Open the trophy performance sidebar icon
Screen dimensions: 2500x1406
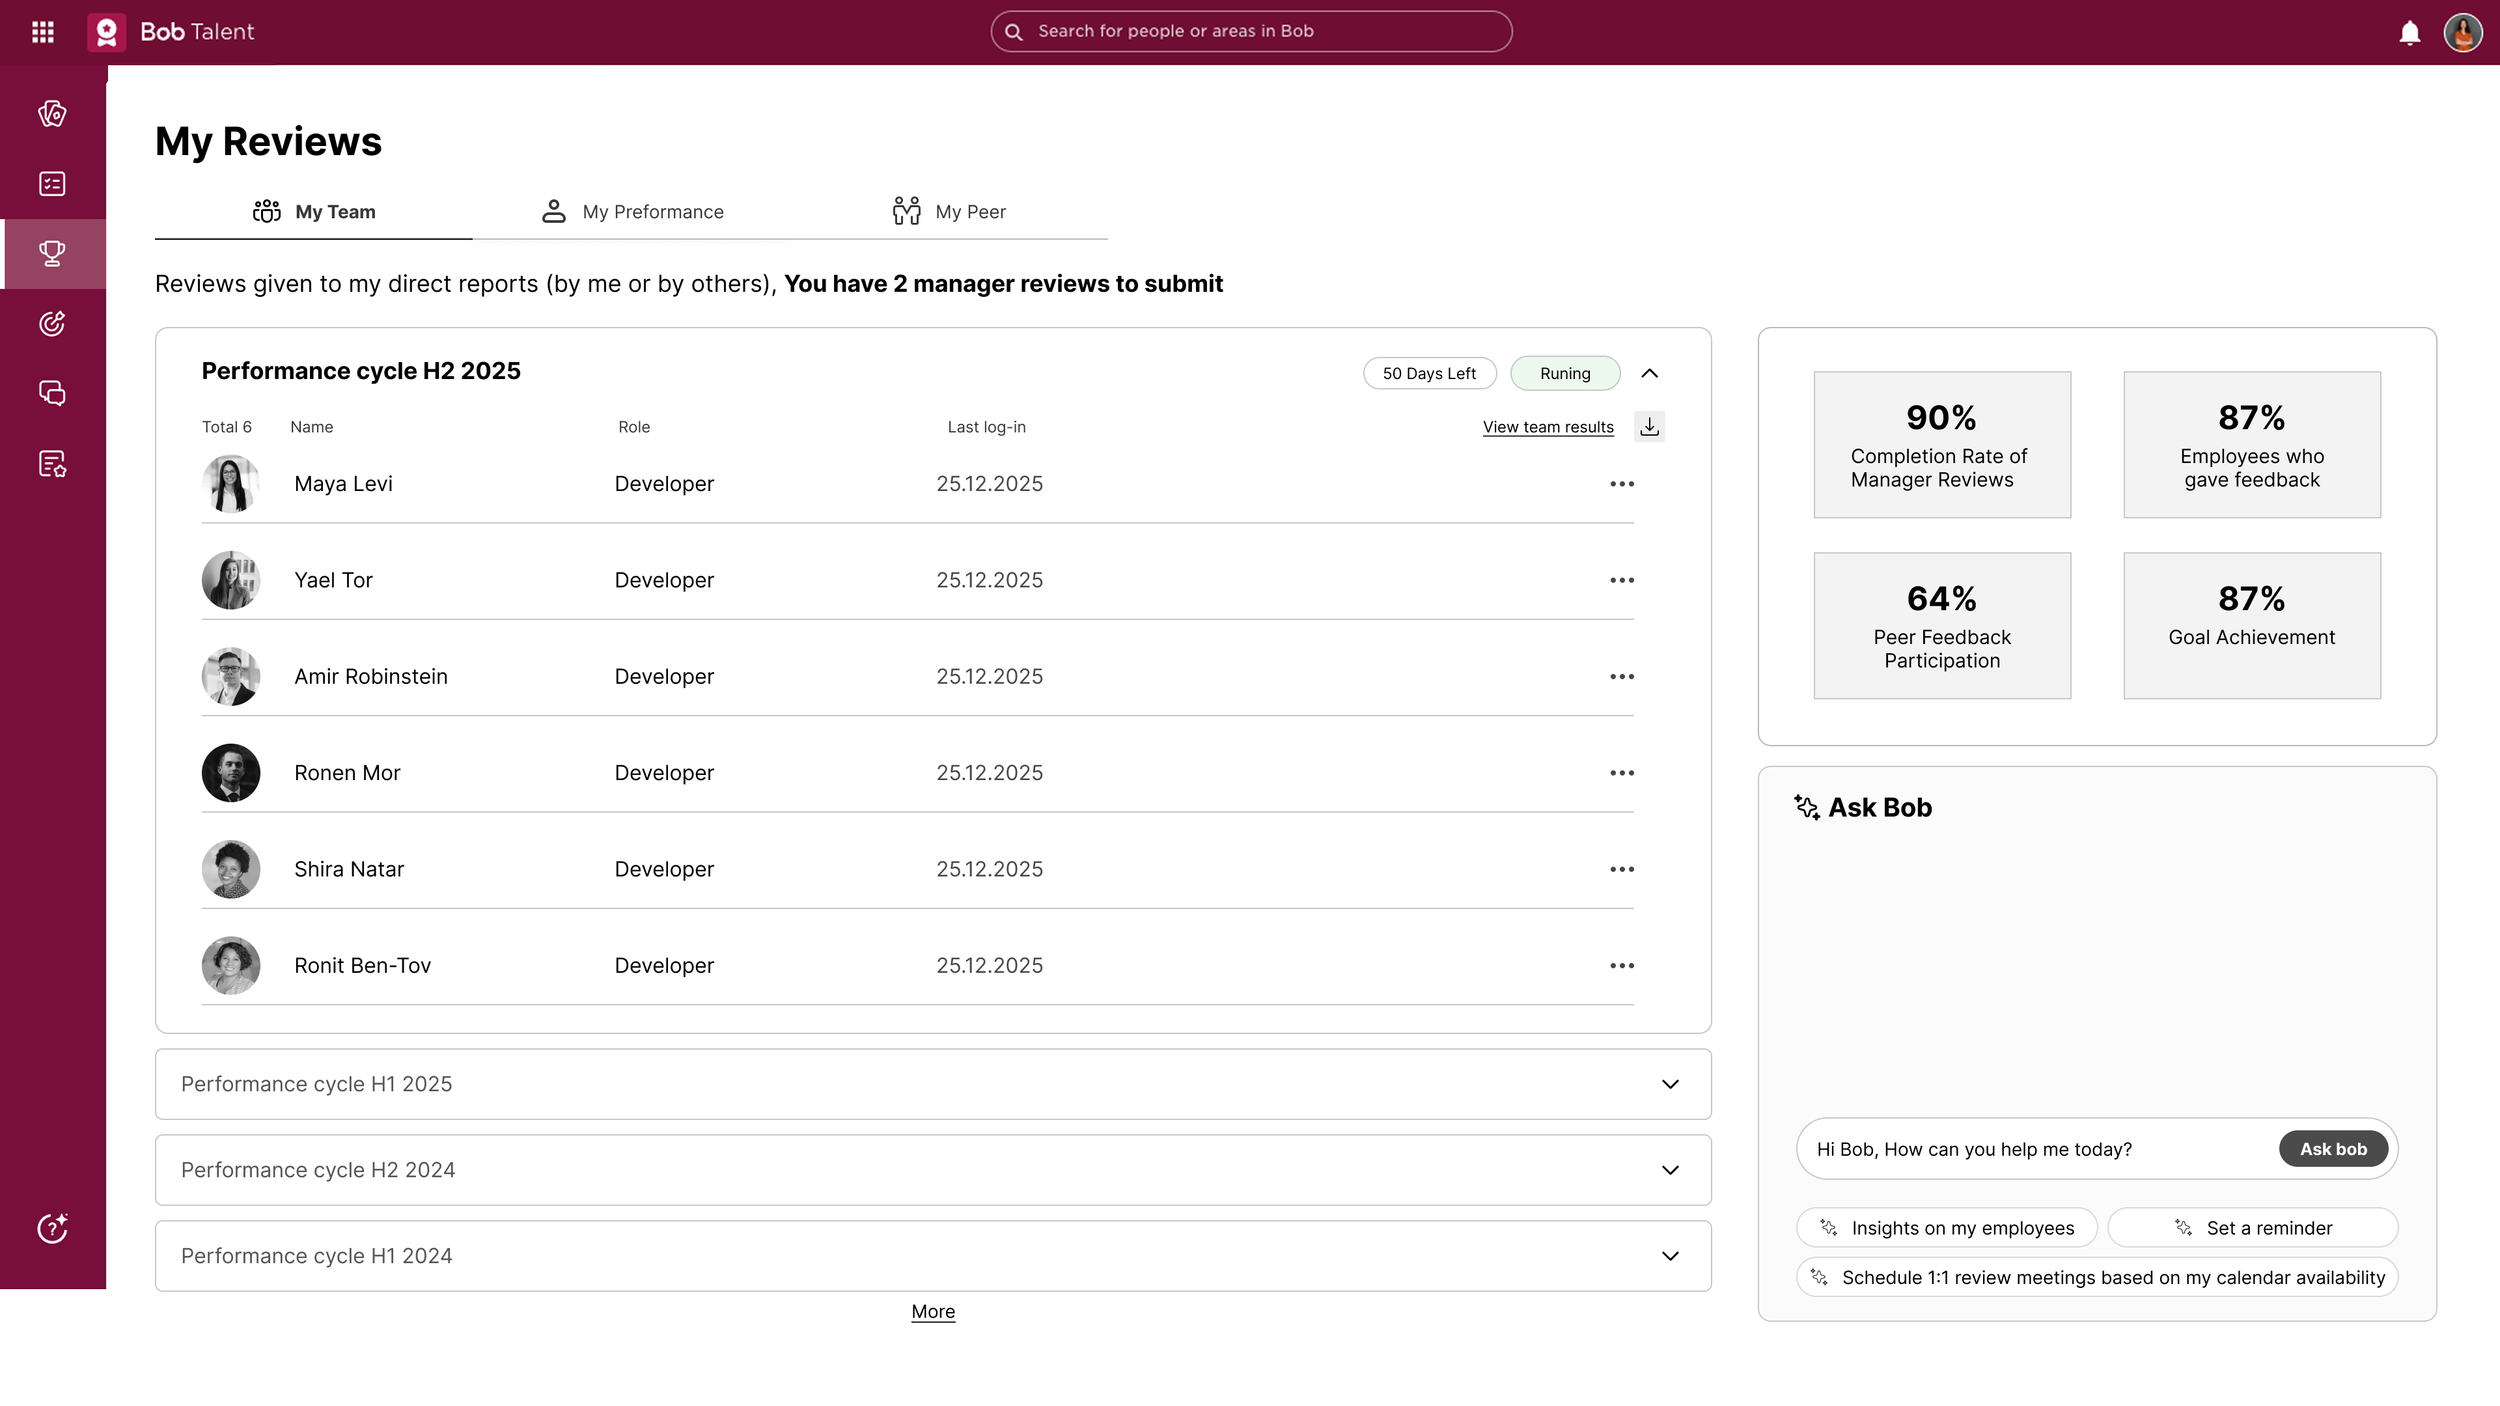click(52, 253)
